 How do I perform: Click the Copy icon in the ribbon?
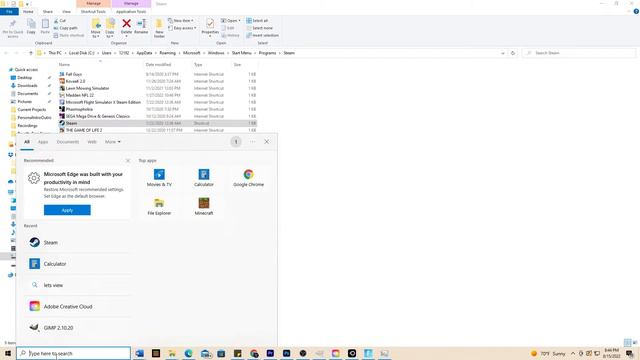pos(31,27)
